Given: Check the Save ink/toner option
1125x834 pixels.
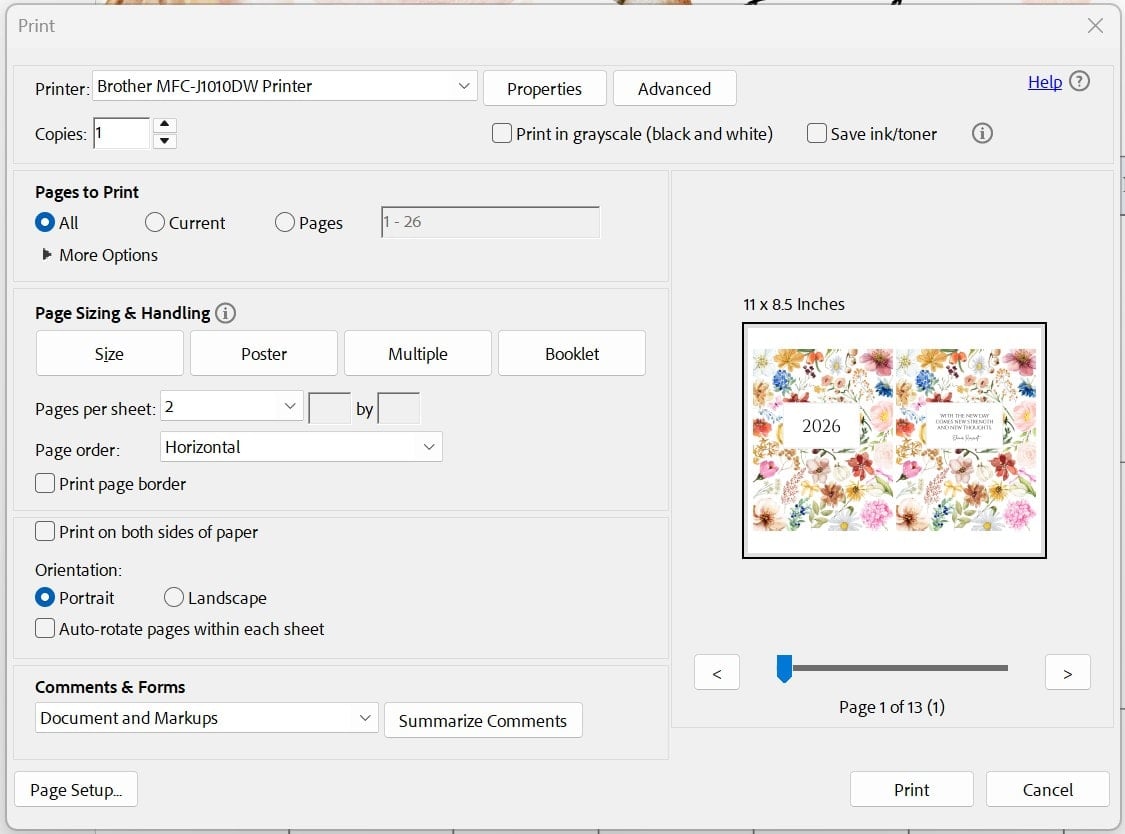Looking at the screenshot, I should pyautogui.click(x=817, y=132).
